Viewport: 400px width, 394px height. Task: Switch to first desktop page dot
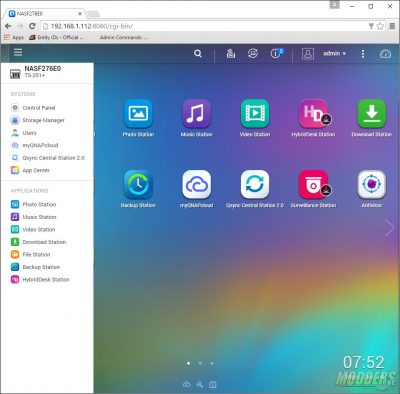click(189, 363)
